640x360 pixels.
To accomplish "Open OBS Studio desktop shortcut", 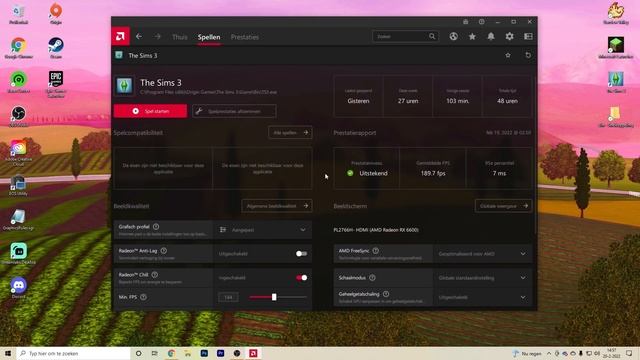I will click(x=18, y=116).
